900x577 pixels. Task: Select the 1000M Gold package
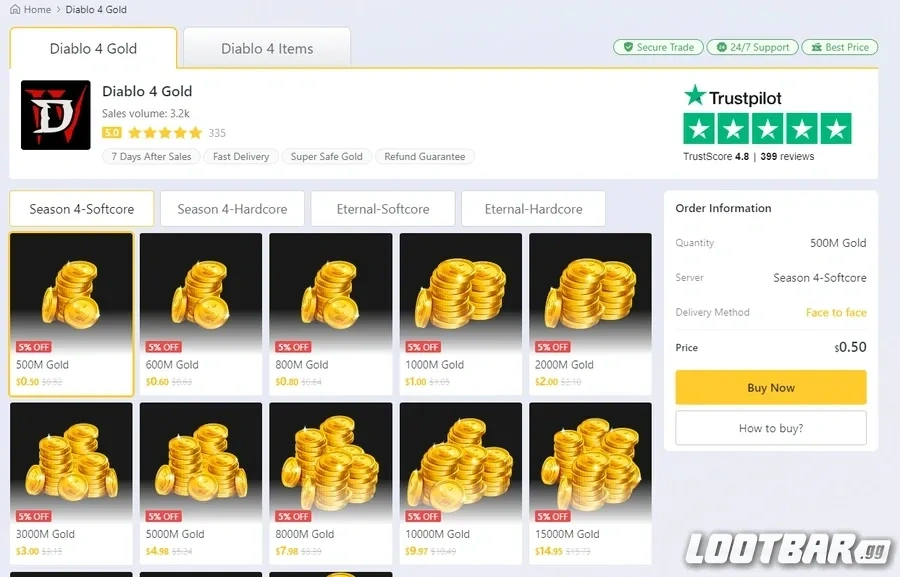tap(461, 314)
